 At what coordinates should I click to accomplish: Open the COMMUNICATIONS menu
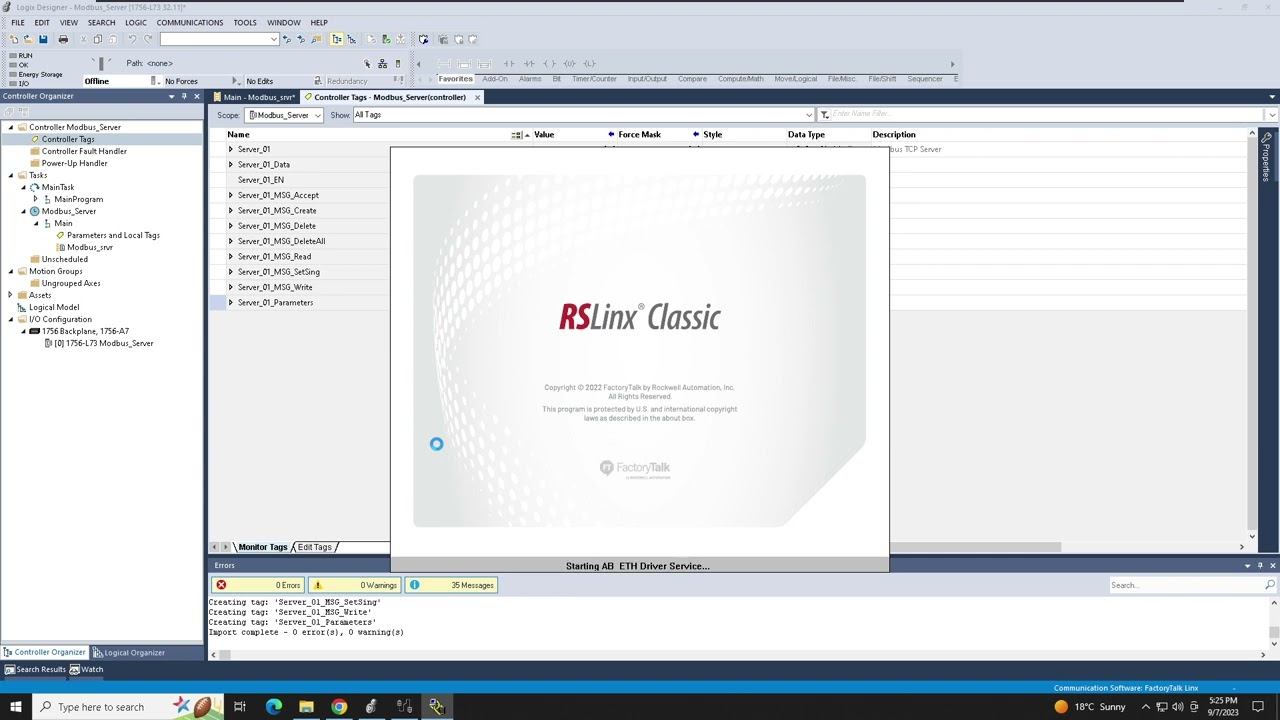tap(190, 22)
